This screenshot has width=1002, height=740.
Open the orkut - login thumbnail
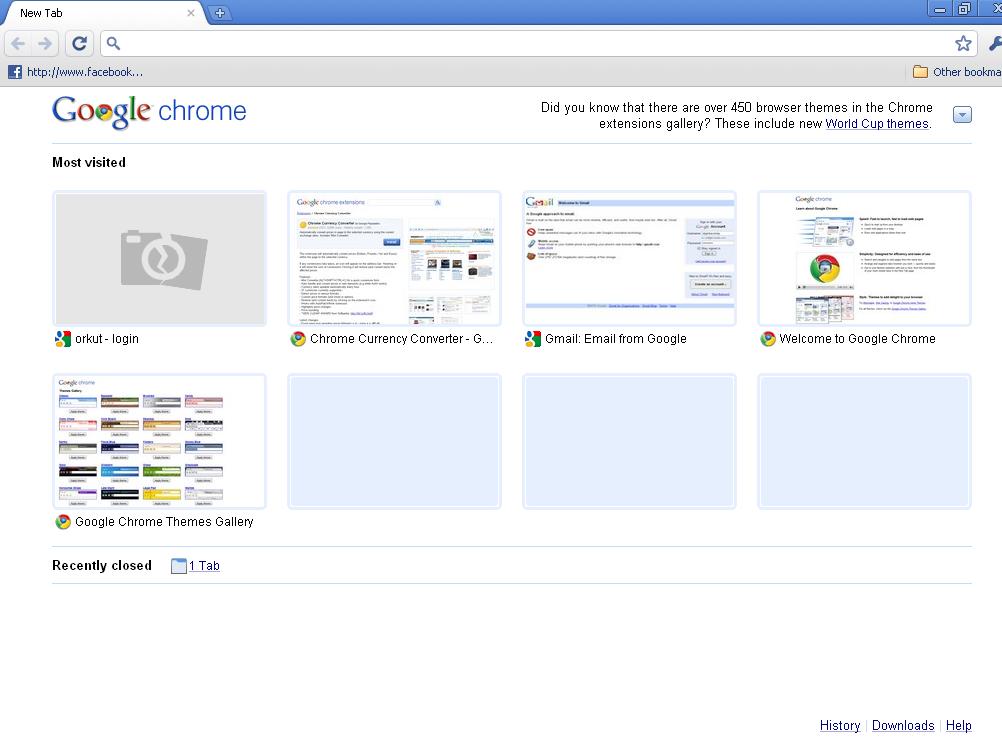click(x=159, y=259)
